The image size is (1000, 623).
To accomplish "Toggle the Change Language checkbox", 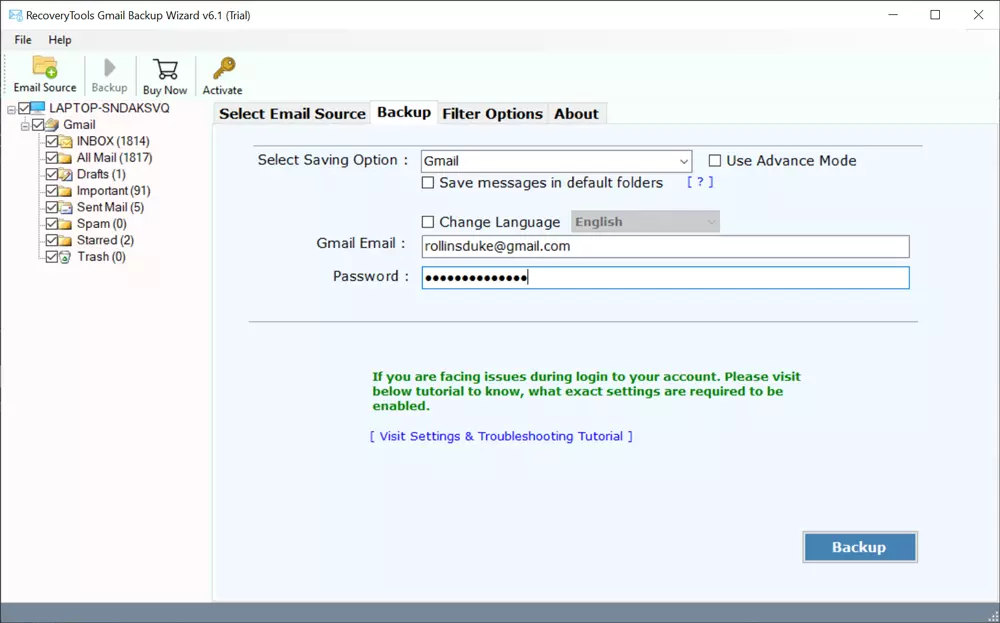I will tap(428, 222).
